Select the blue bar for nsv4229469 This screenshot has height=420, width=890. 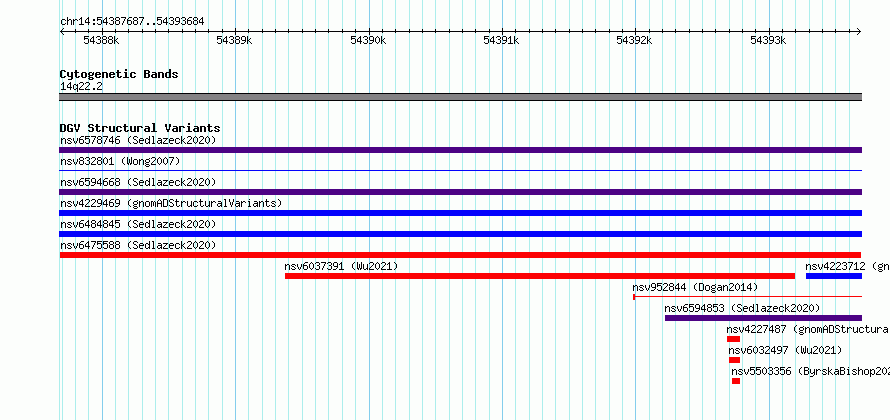tap(460, 213)
